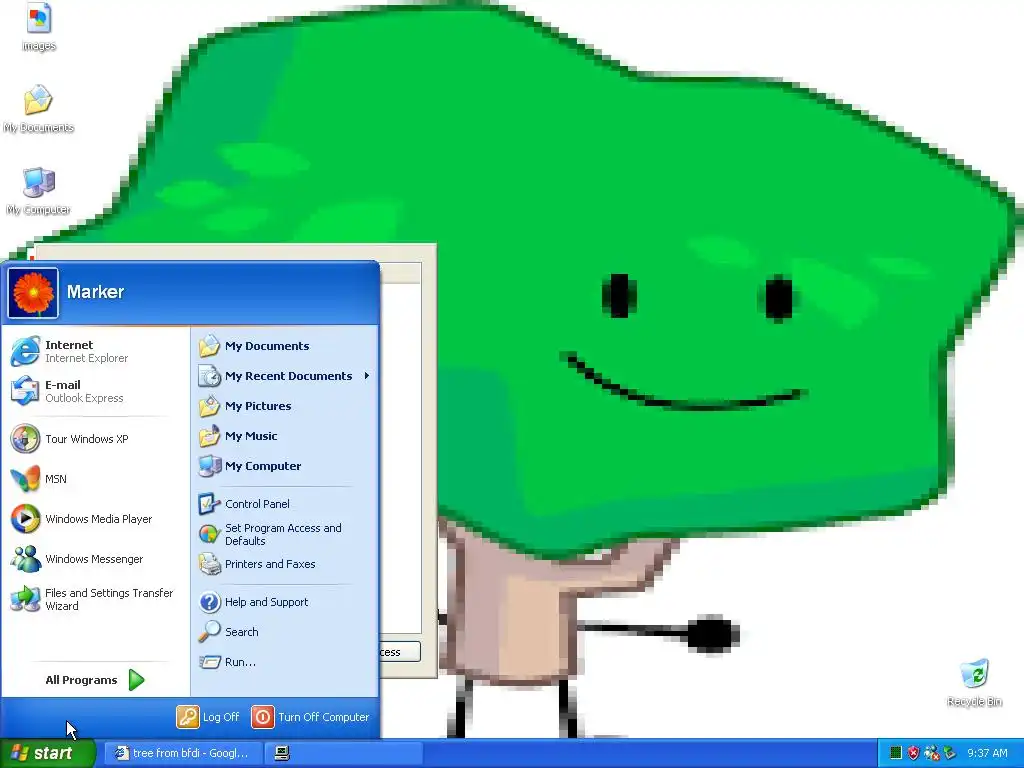The height and width of the screenshot is (768, 1024).
Task: Open the Windows Messenger icon
Action: [25, 559]
